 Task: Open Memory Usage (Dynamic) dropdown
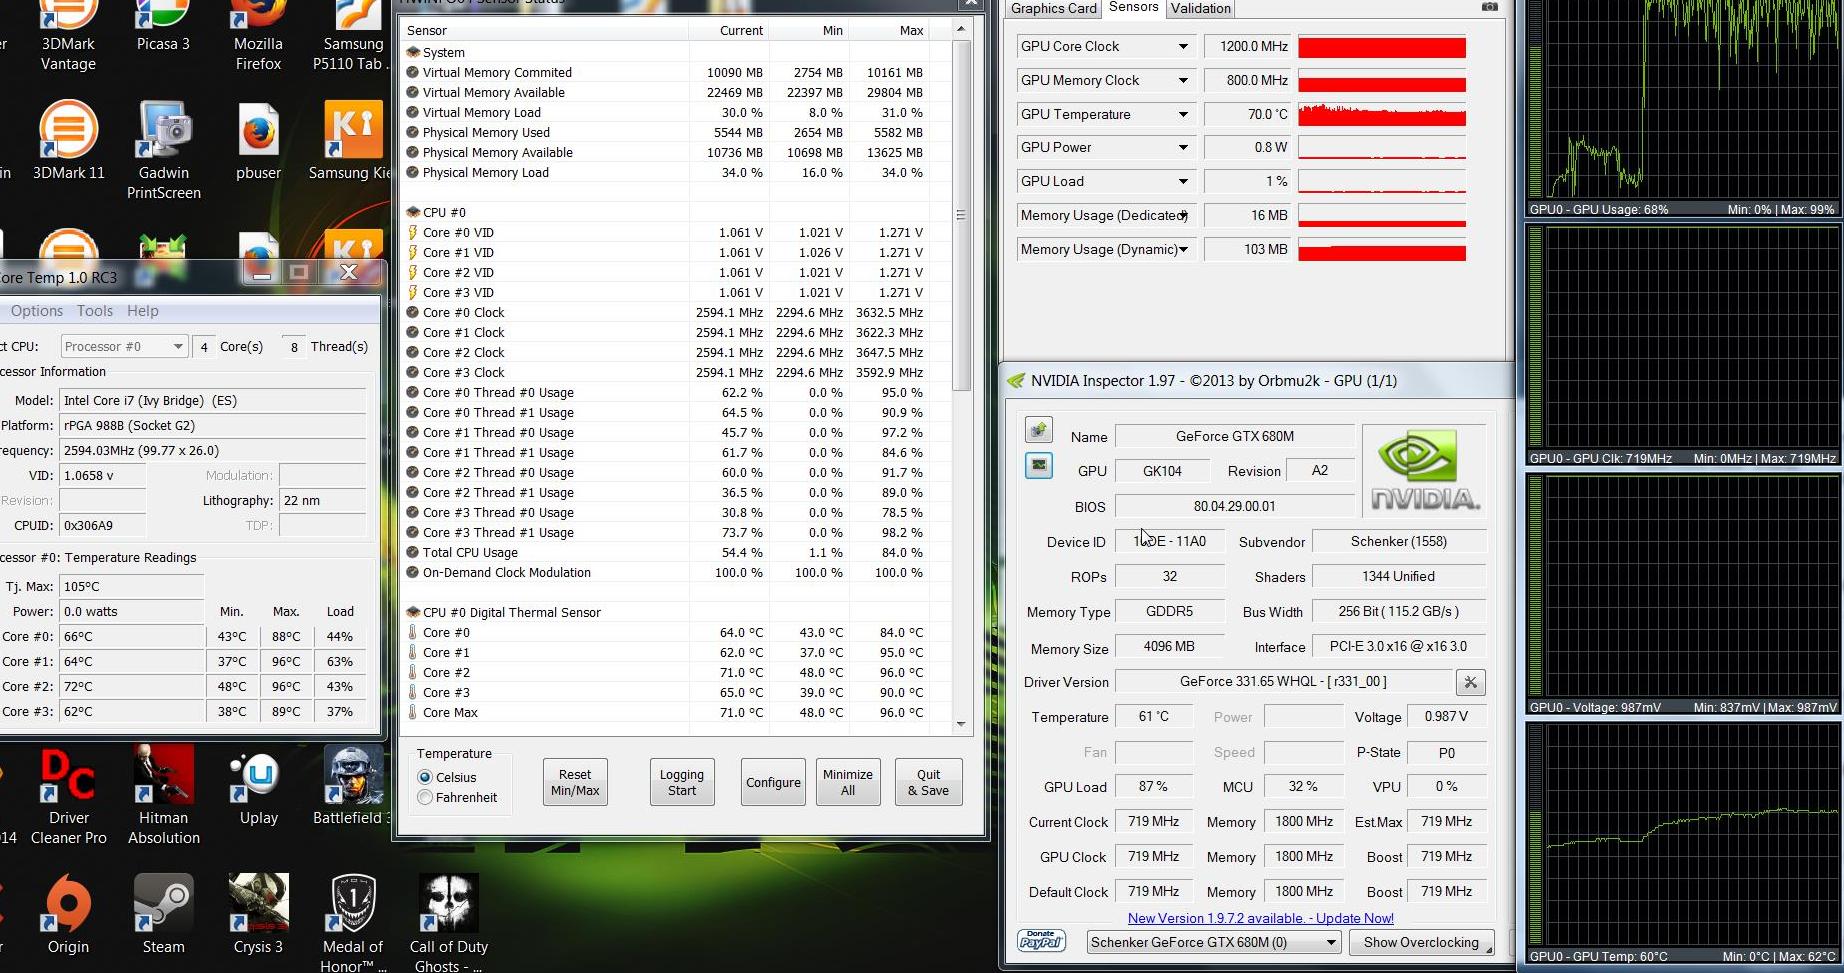pos(1183,249)
